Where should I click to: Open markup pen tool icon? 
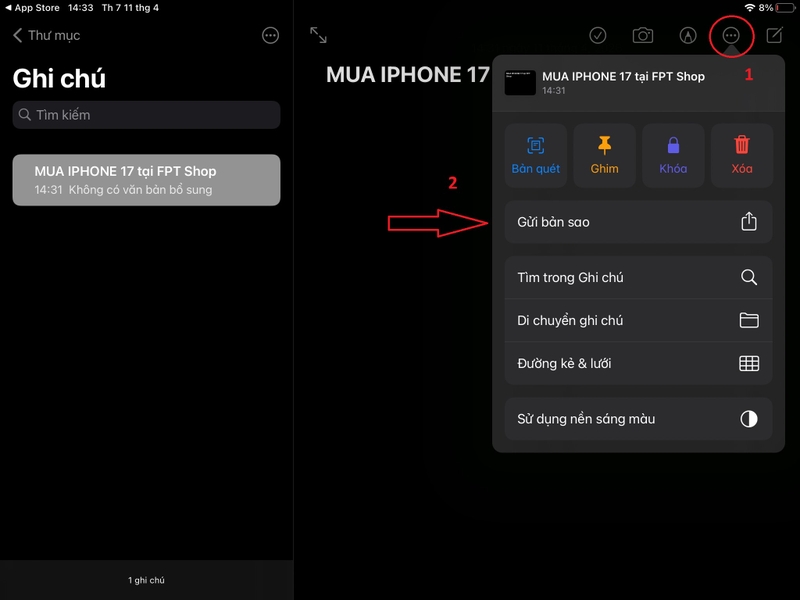(x=688, y=35)
